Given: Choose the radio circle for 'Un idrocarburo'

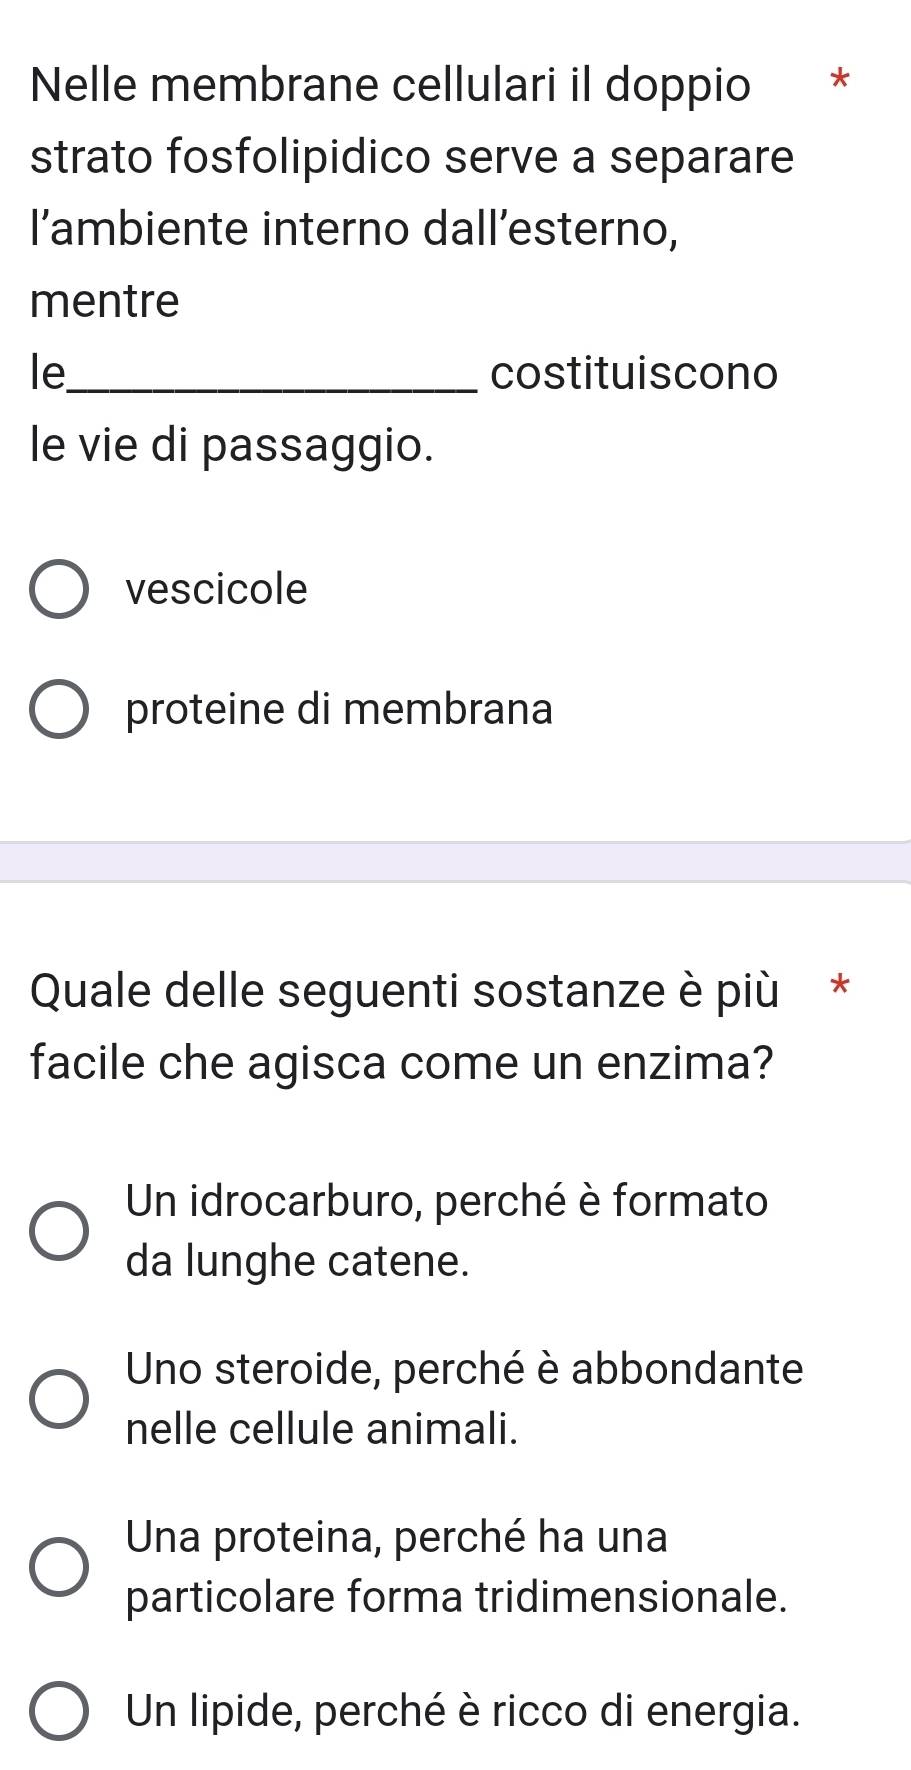Looking at the screenshot, I should pyautogui.click(x=58, y=1230).
